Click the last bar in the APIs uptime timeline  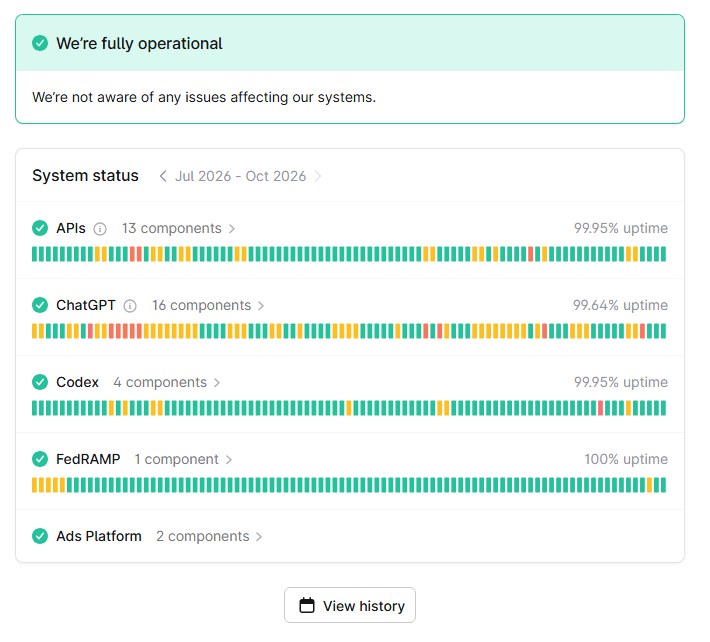point(663,254)
